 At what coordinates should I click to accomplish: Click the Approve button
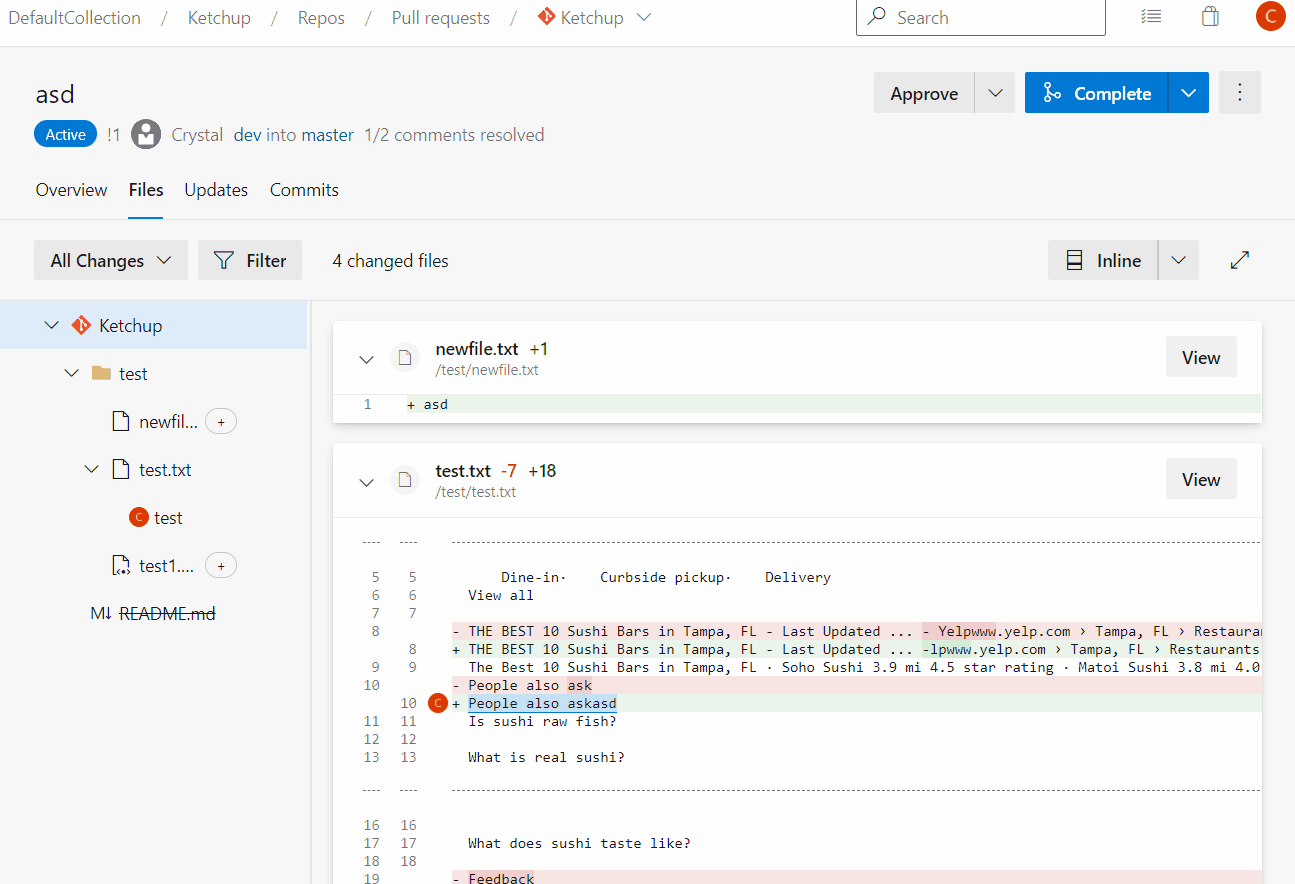[x=923, y=92]
